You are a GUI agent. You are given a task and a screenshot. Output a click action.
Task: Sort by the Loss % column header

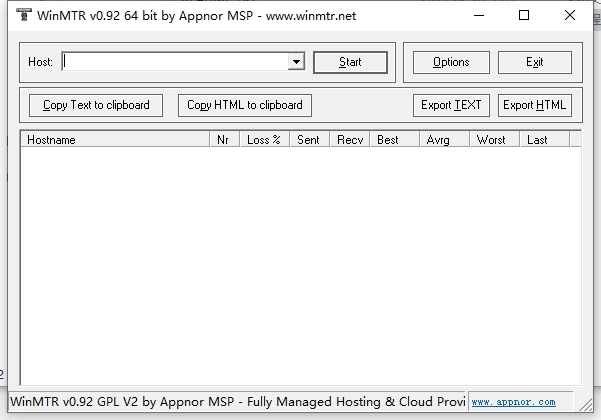coord(265,139)
